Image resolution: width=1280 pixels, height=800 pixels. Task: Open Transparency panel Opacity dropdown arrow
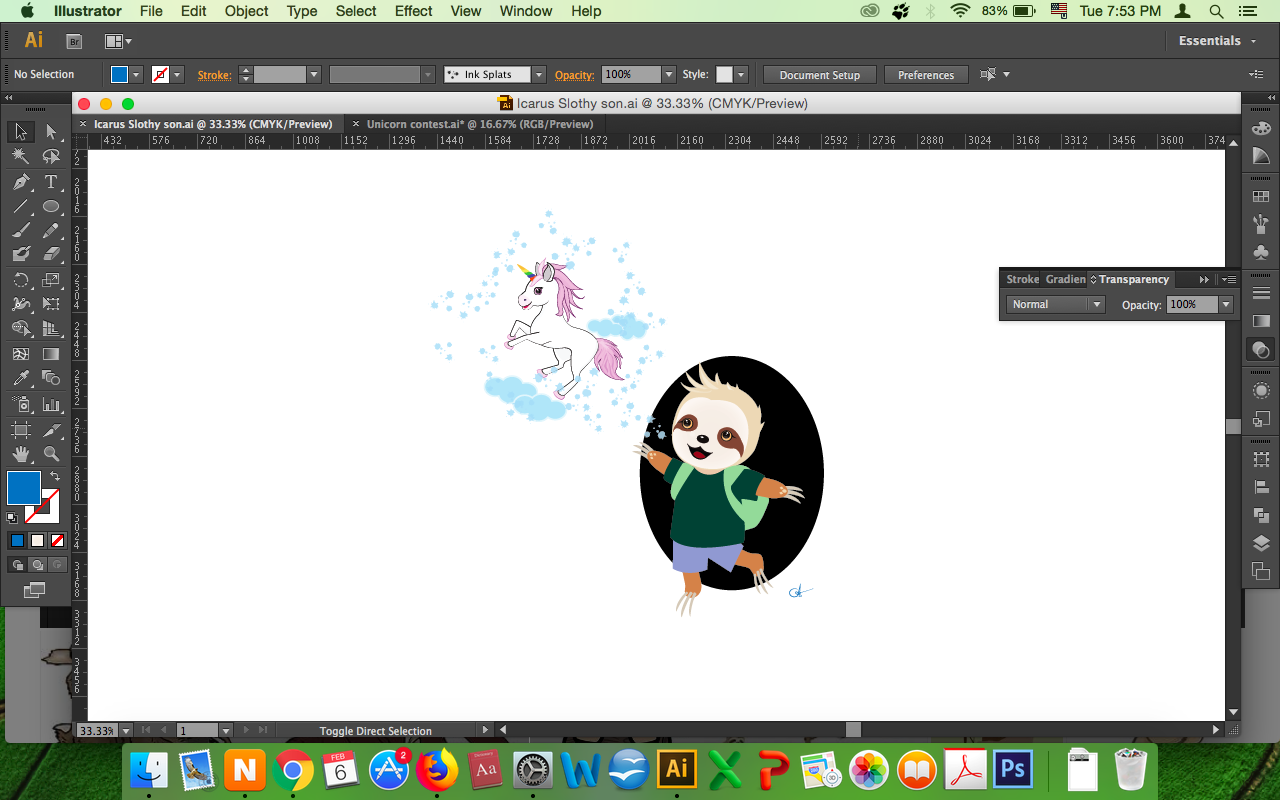pyautogui.click(x=1225, y=305)
